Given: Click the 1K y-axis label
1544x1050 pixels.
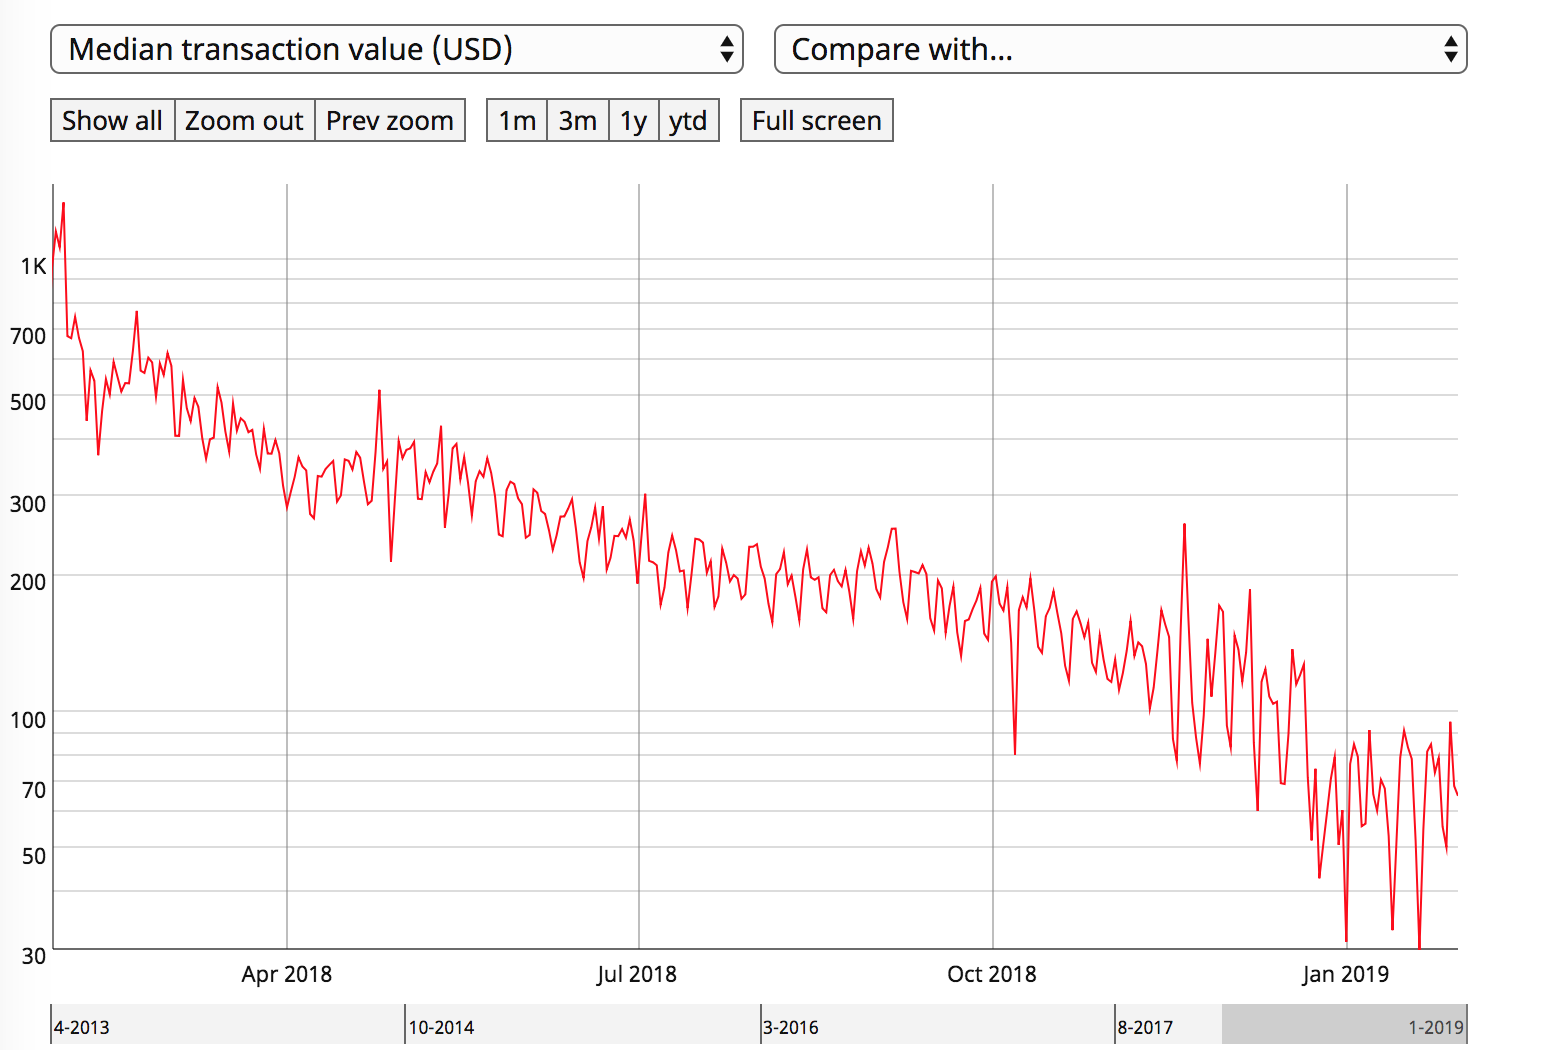Looking at the screenshot, I should [x=34, y=266].
